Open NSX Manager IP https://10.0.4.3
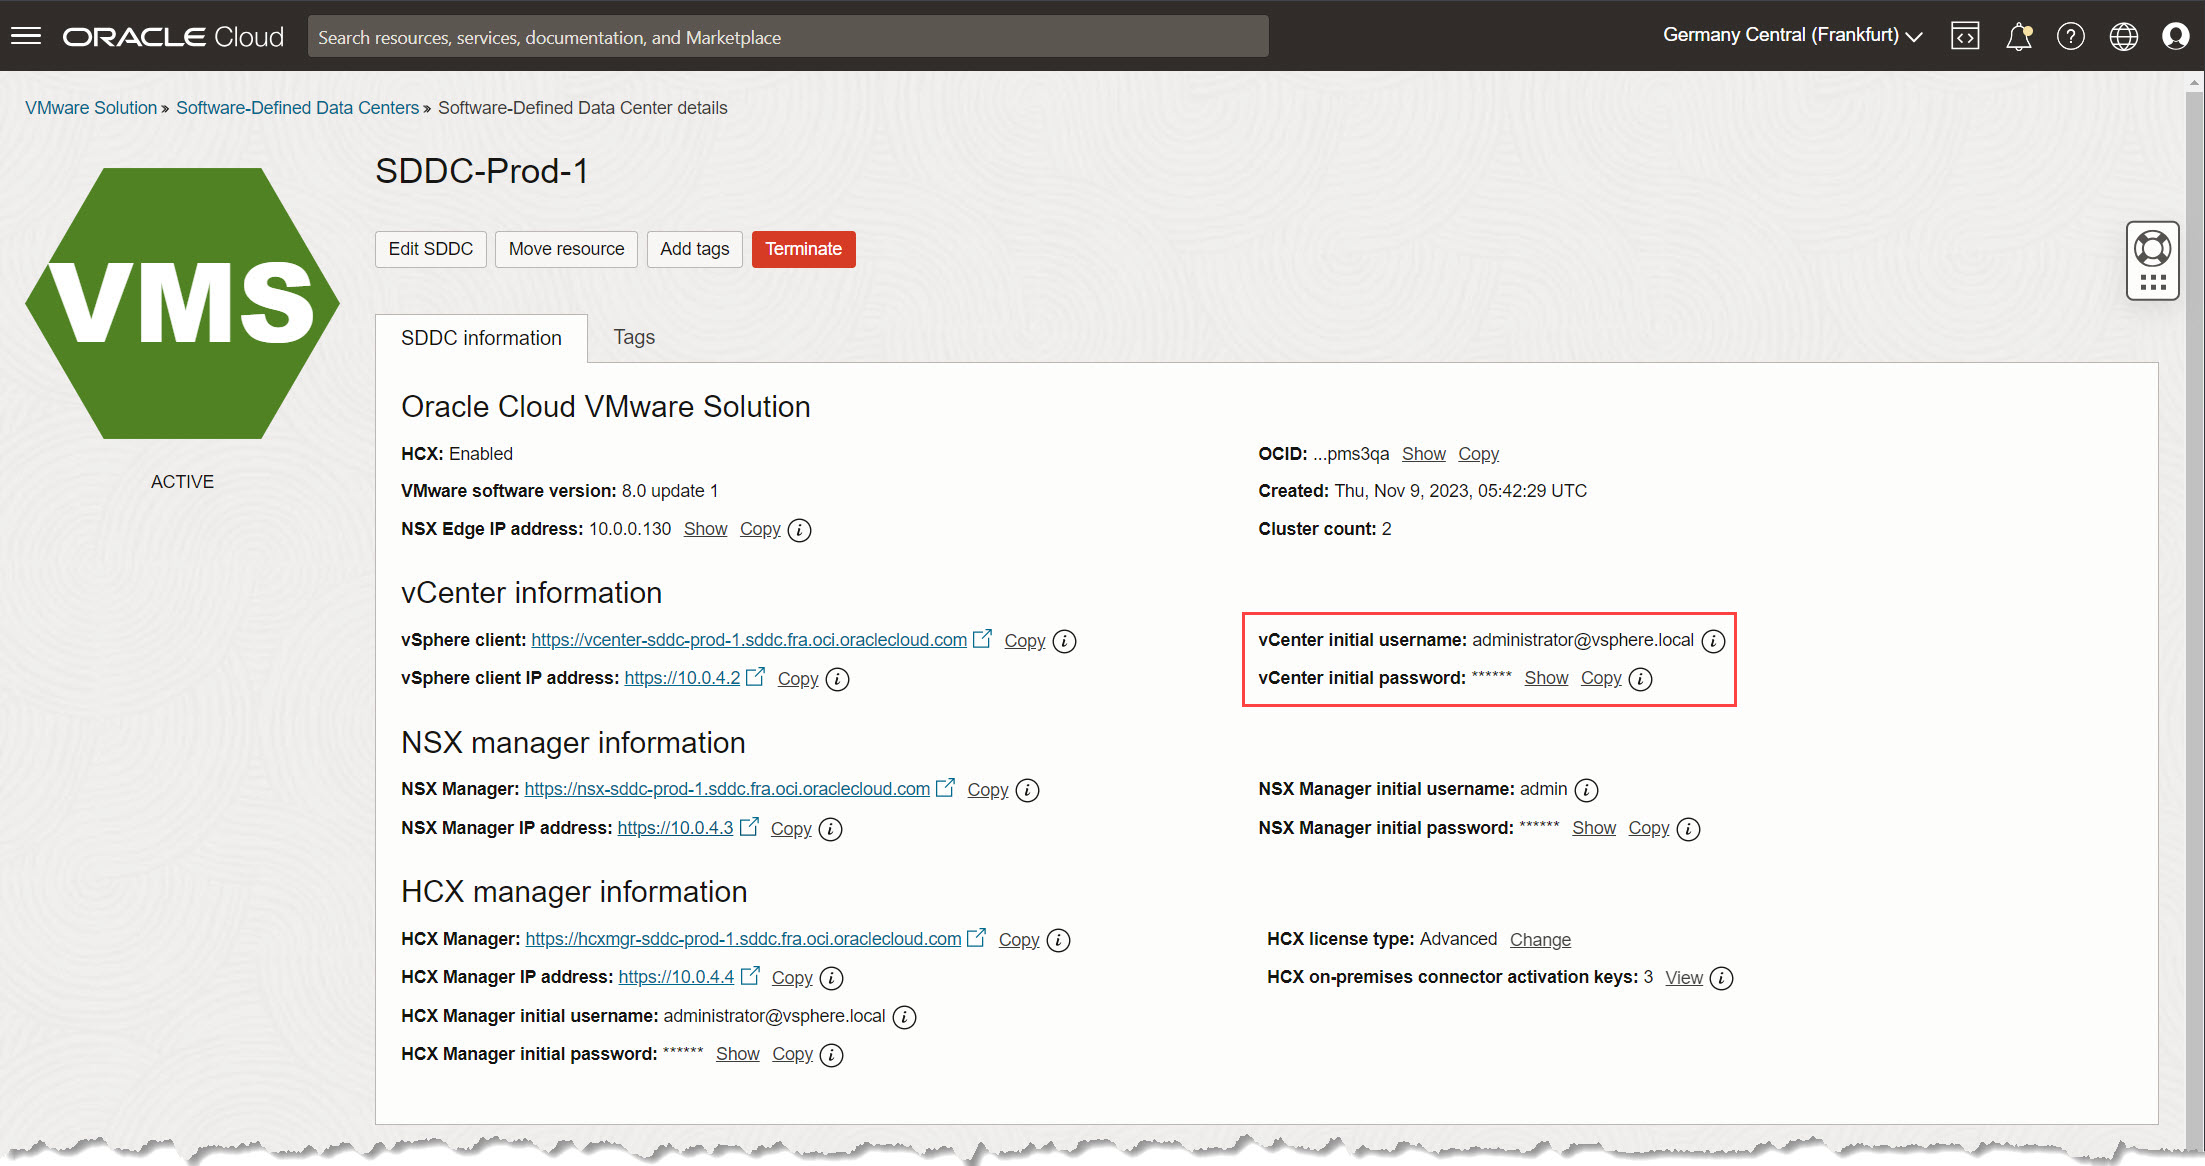Image resolution: width=2205 pixels, height=1166 pixels. pyautogui.click(x=675, y=828)
